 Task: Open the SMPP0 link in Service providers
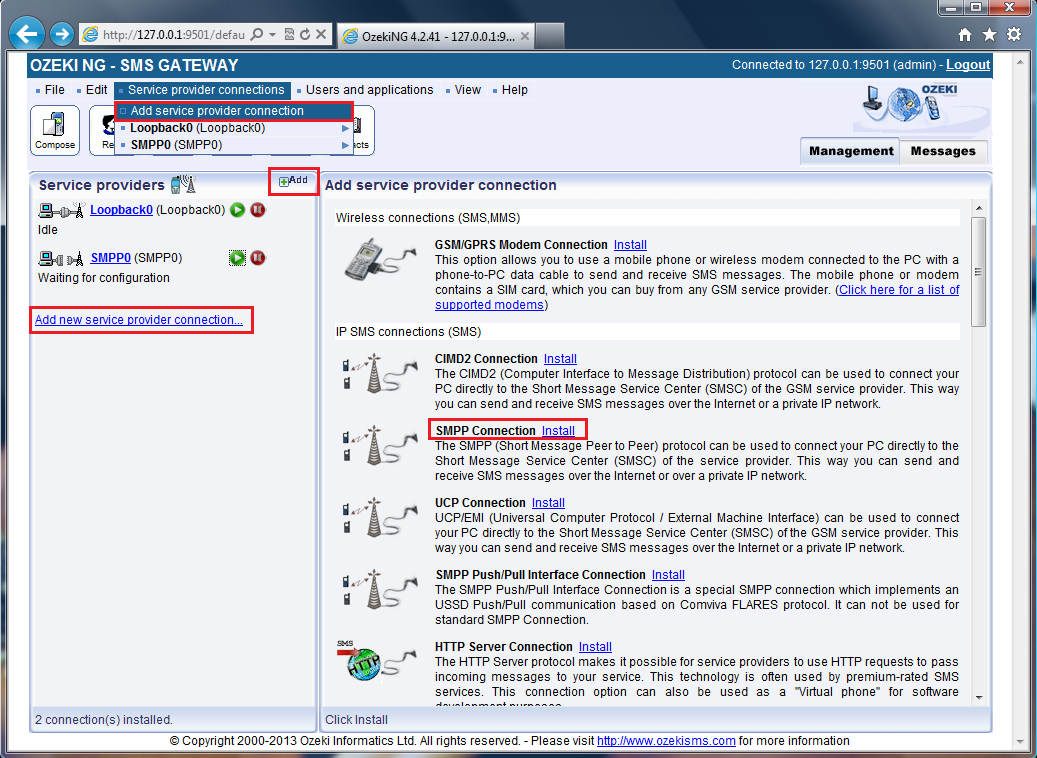coord(110,258)
